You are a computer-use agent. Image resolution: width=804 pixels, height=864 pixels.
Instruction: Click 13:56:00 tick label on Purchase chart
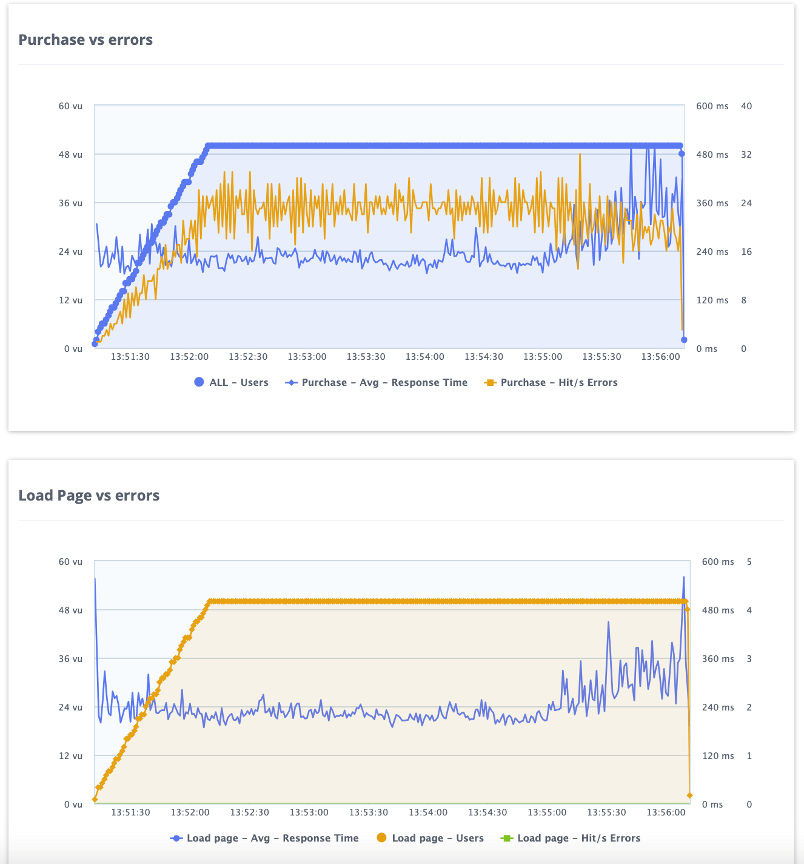661,357
